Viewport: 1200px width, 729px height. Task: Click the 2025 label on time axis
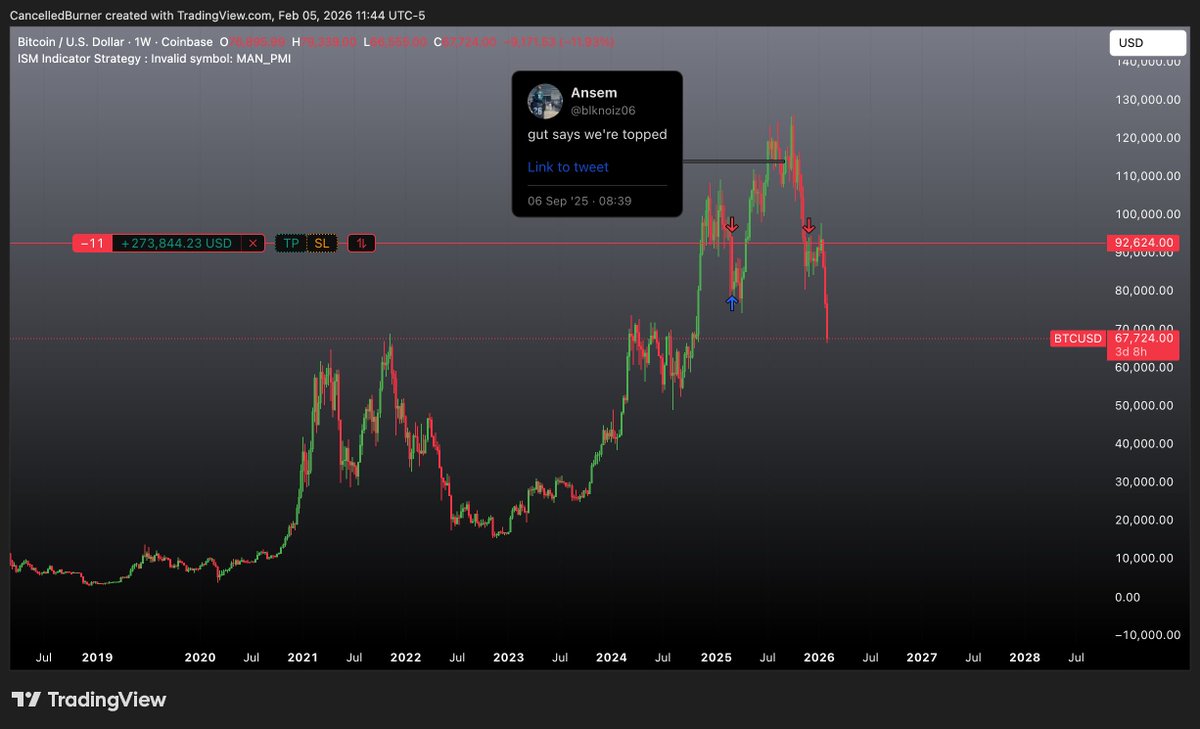(716, 658)
